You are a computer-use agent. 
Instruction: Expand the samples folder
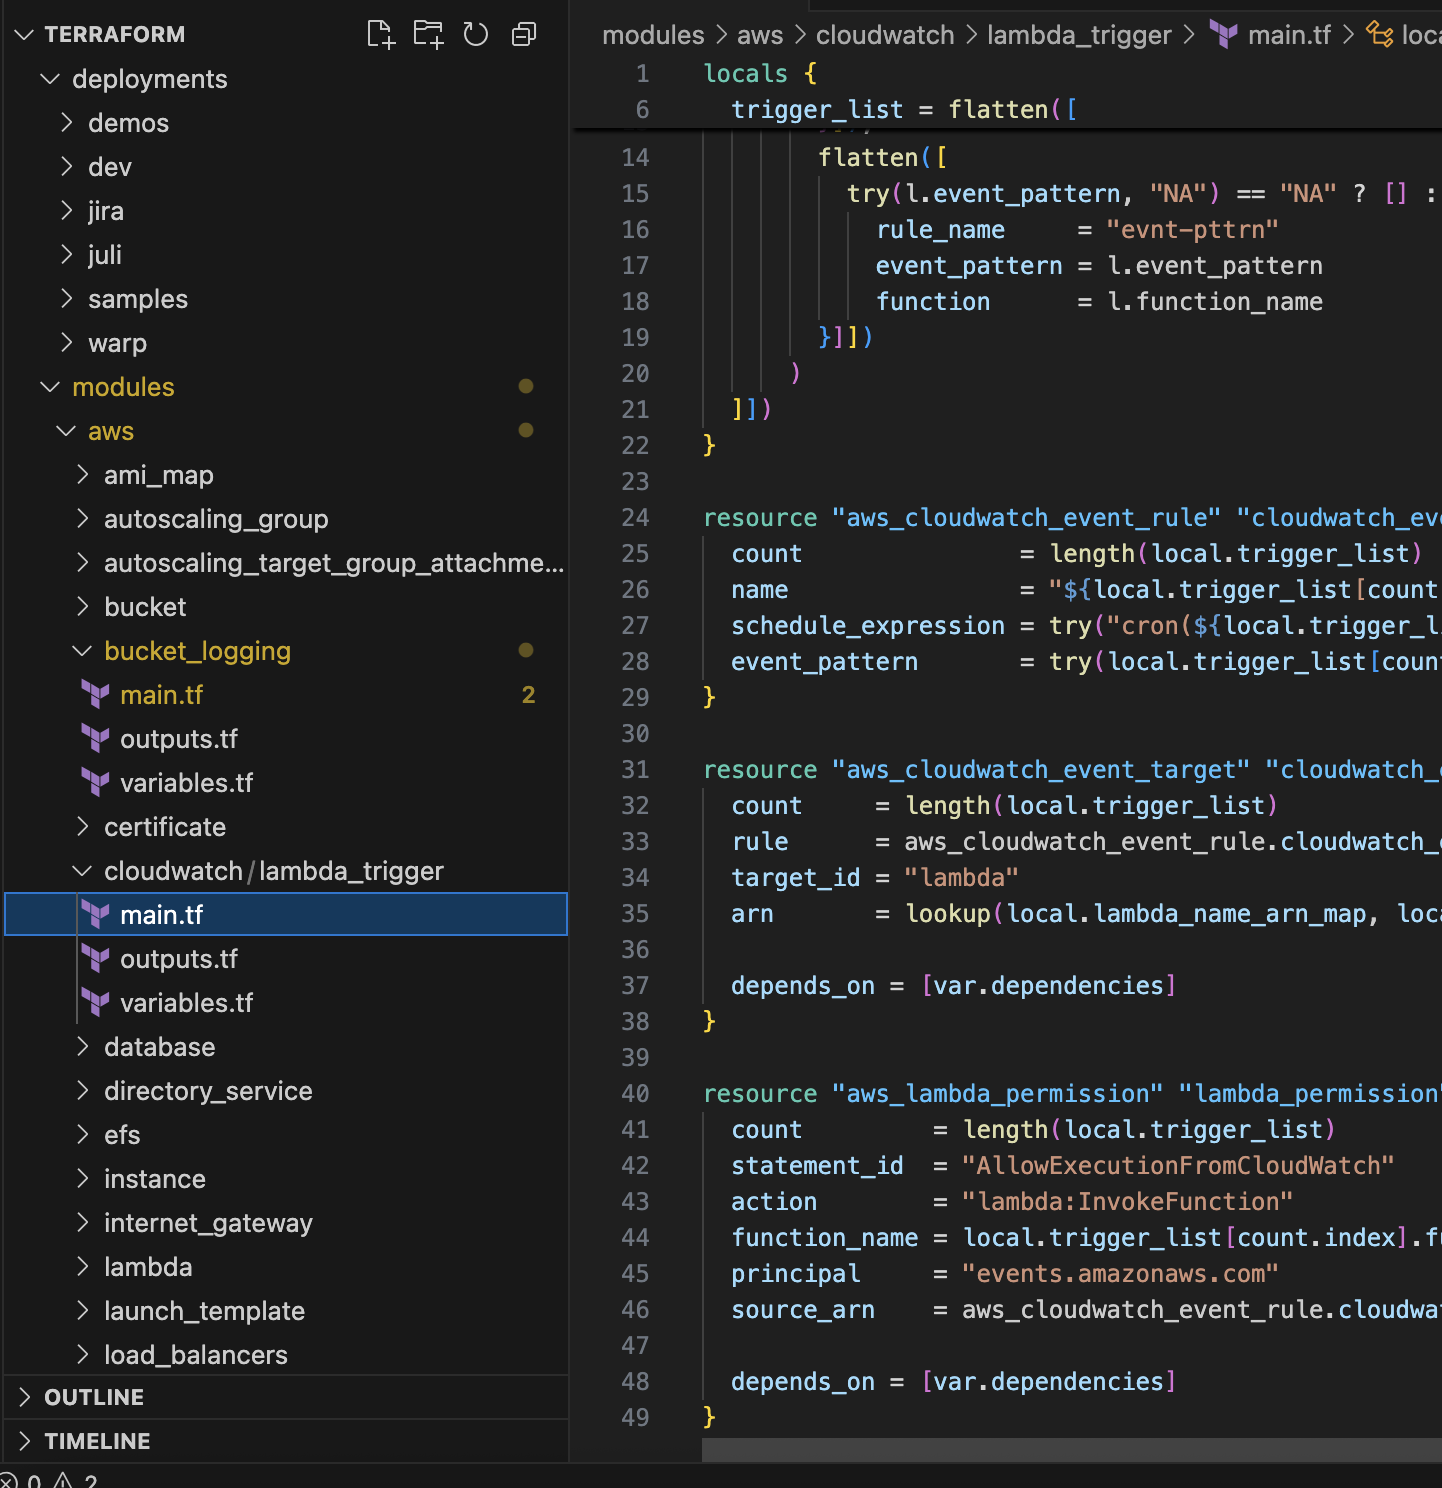[x=66, y=299]
